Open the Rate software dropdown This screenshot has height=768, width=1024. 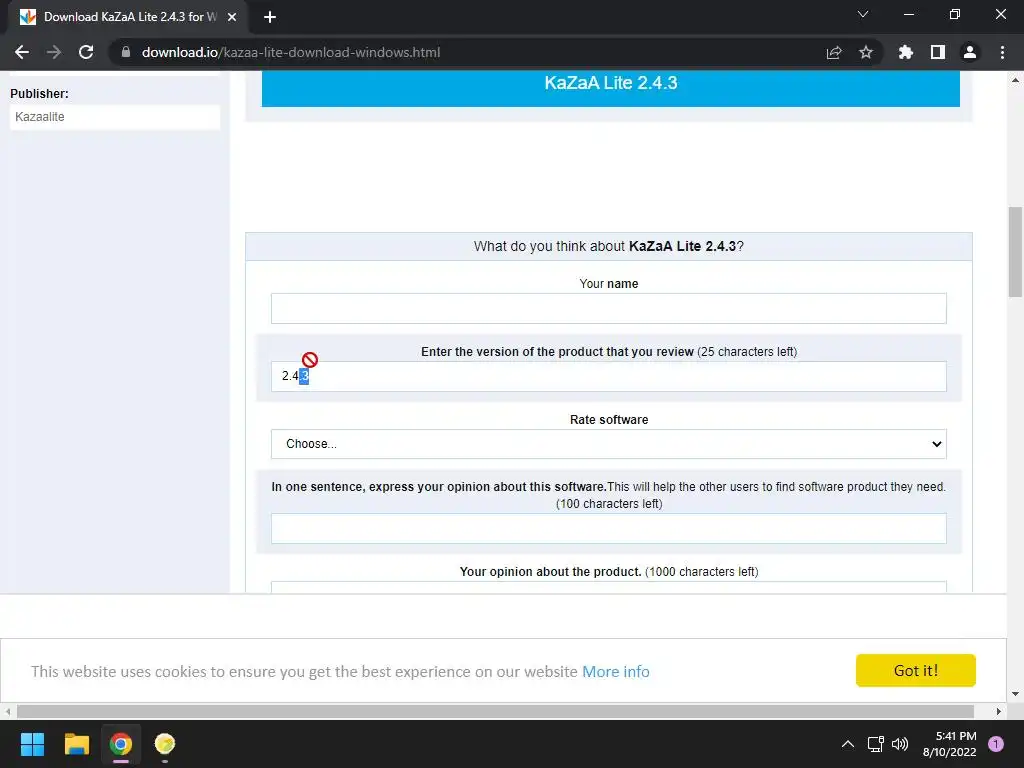[609, 444]
